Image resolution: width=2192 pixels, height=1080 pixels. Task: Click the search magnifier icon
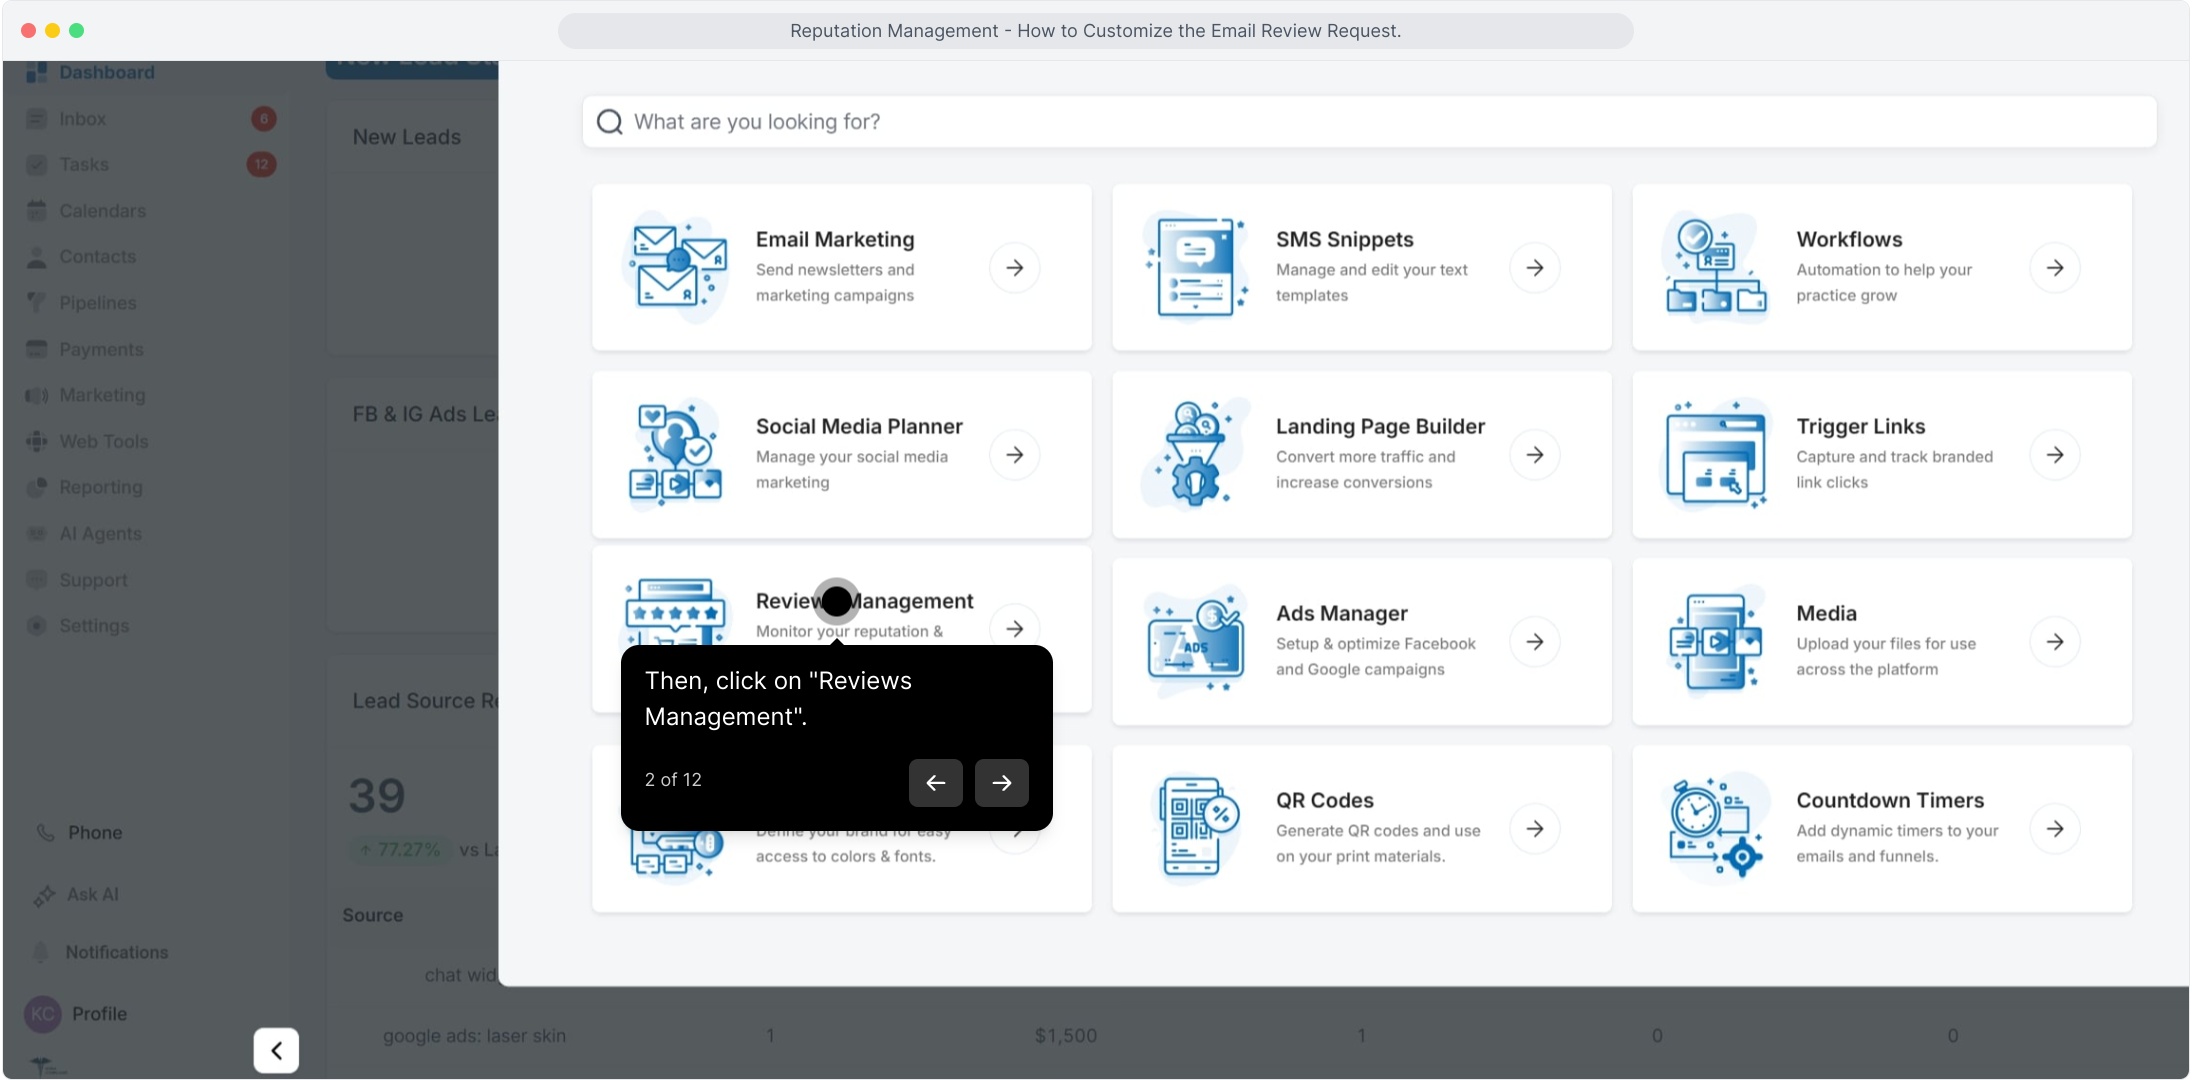pyautogui.click(x=609, y=122)
